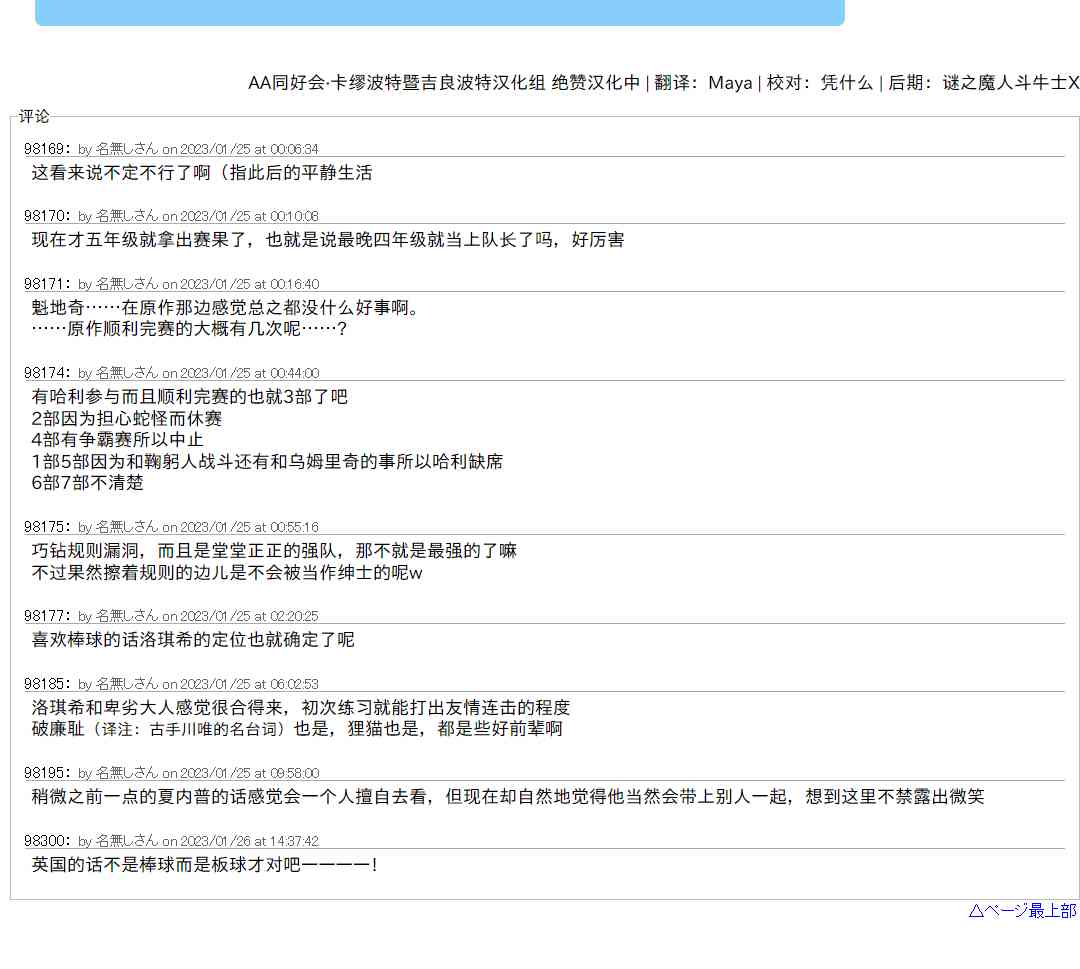Click the comment text mentioning 夏内普
This screenshot has height=969, width=1080.
point(507,796)
